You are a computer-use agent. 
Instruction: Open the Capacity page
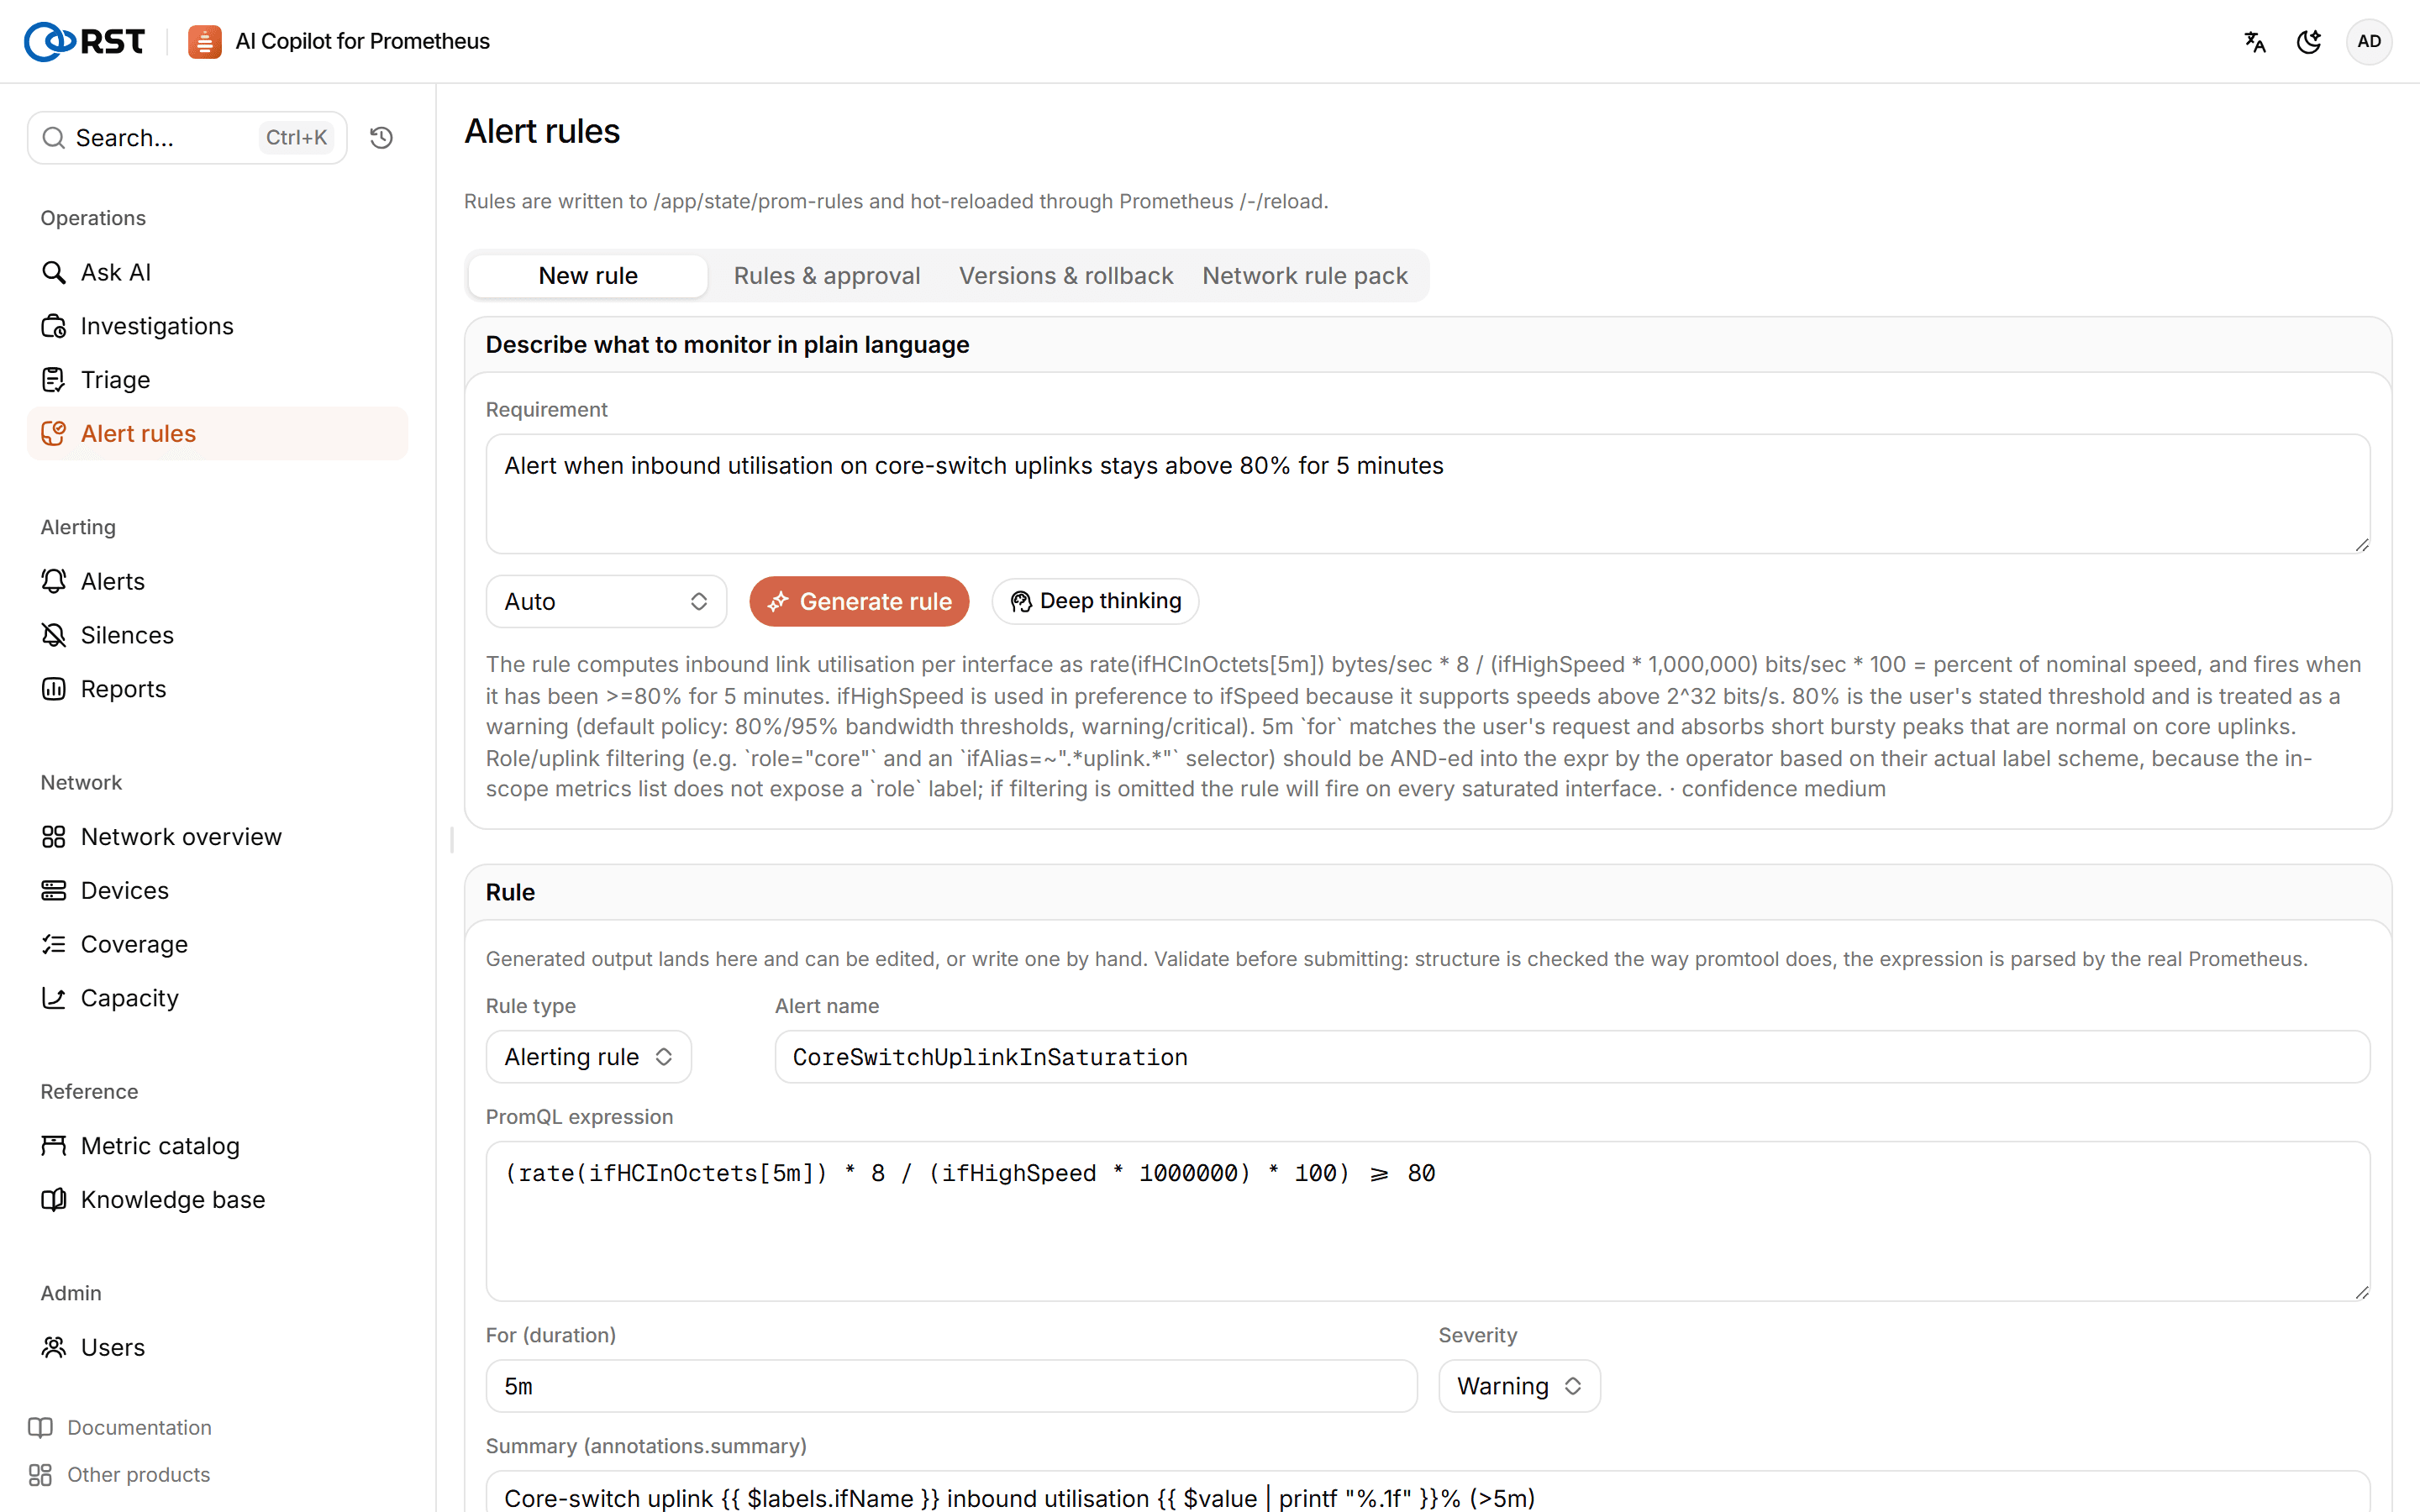217,998
